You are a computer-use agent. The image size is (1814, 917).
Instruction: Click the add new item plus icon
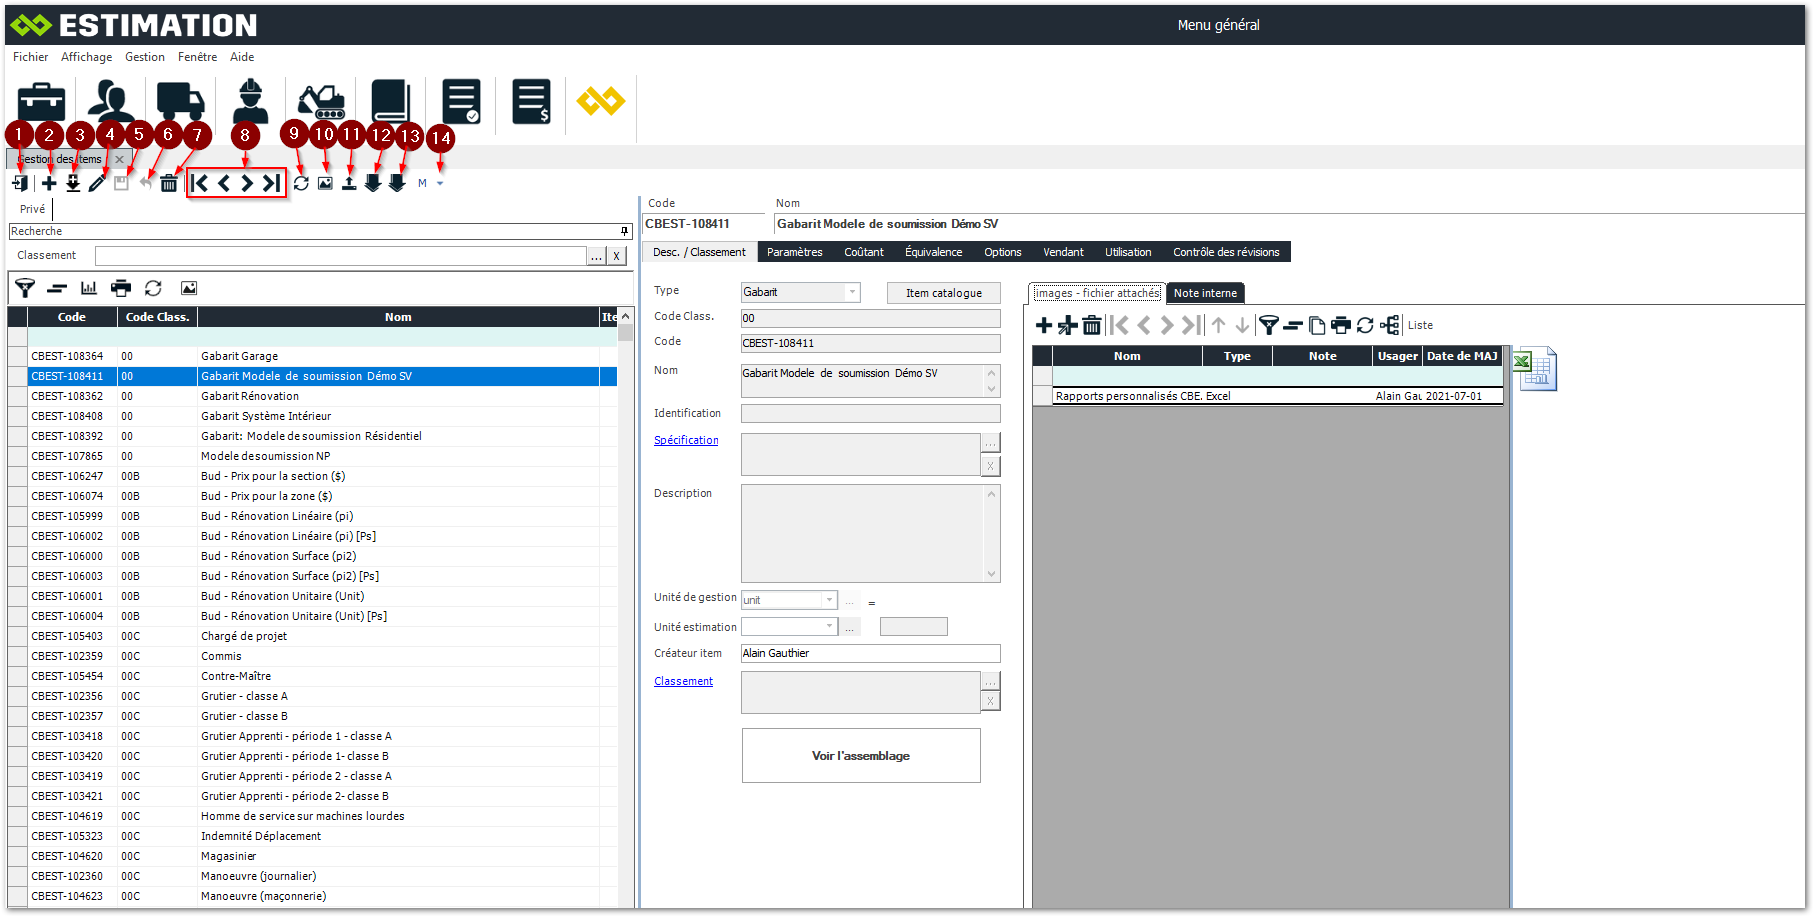(49, 183)
